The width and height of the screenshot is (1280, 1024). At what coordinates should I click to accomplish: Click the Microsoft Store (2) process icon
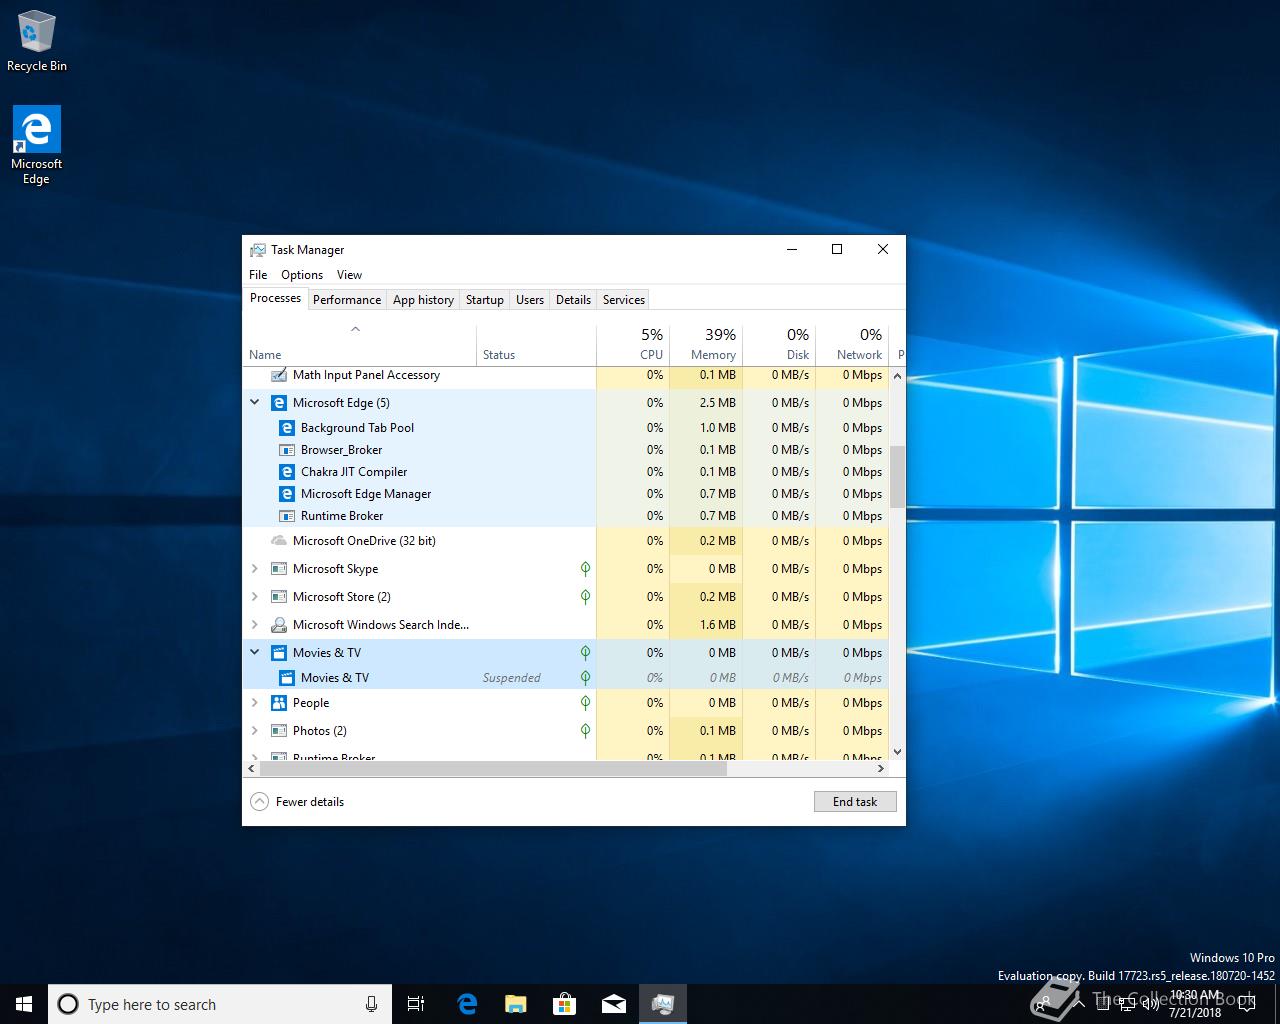tap(279, 597)
